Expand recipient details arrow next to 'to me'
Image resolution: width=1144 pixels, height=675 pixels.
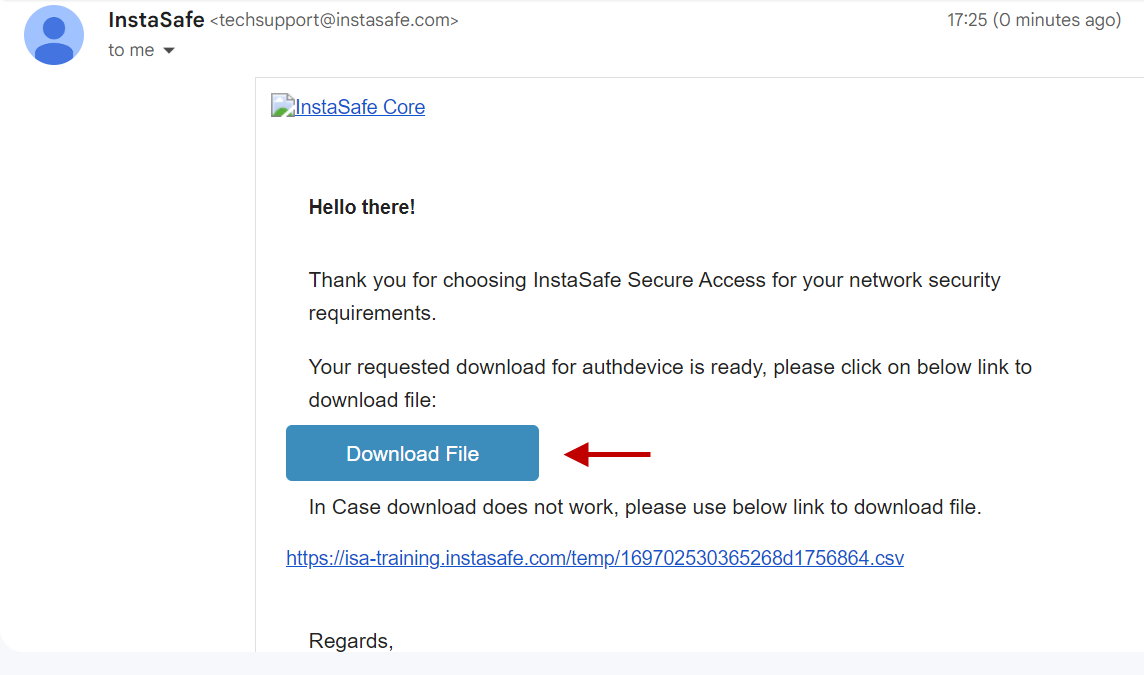click(x=169, y=51)
